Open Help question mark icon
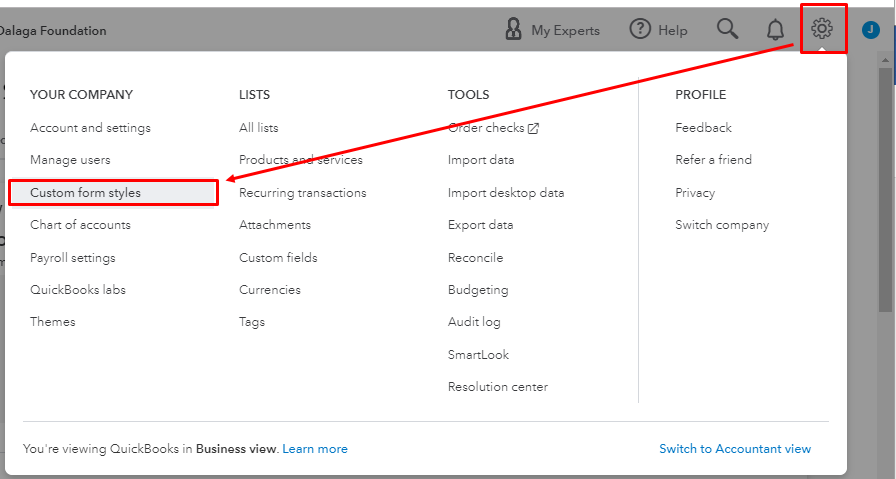The width and height of the screenshot is (896, 479). [x=640, y=30]
